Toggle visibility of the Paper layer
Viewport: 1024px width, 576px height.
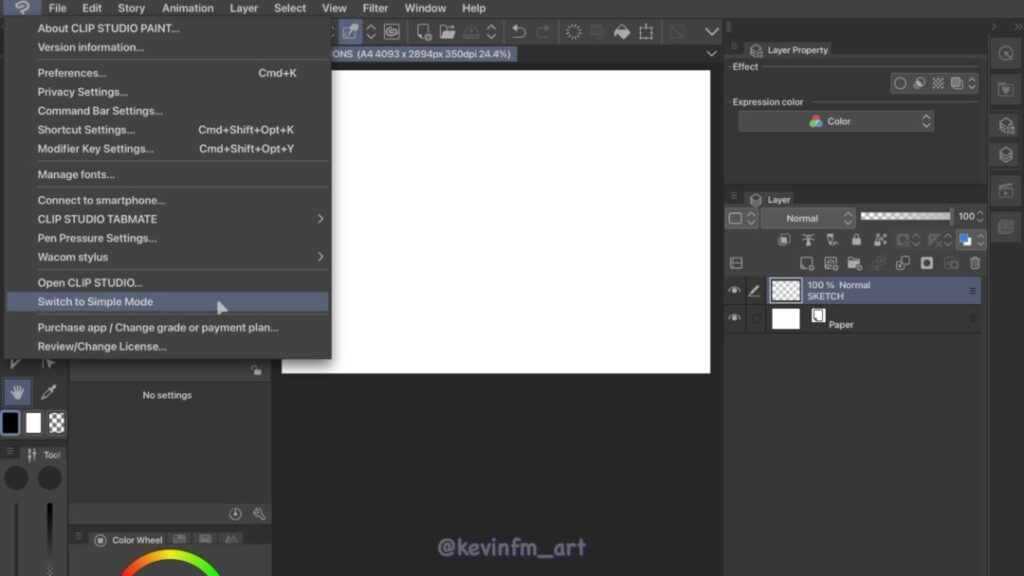point(734,319)
